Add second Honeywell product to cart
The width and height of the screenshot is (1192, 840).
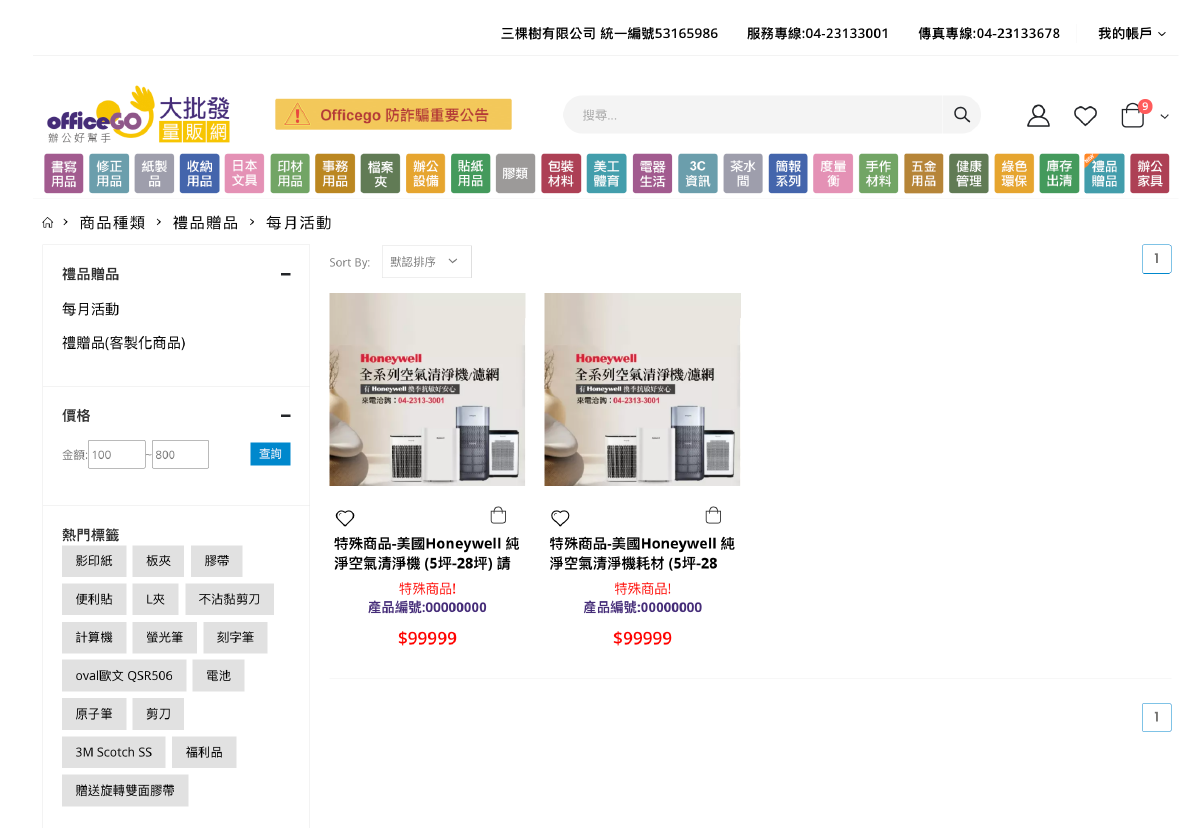(x=713, y=516)
